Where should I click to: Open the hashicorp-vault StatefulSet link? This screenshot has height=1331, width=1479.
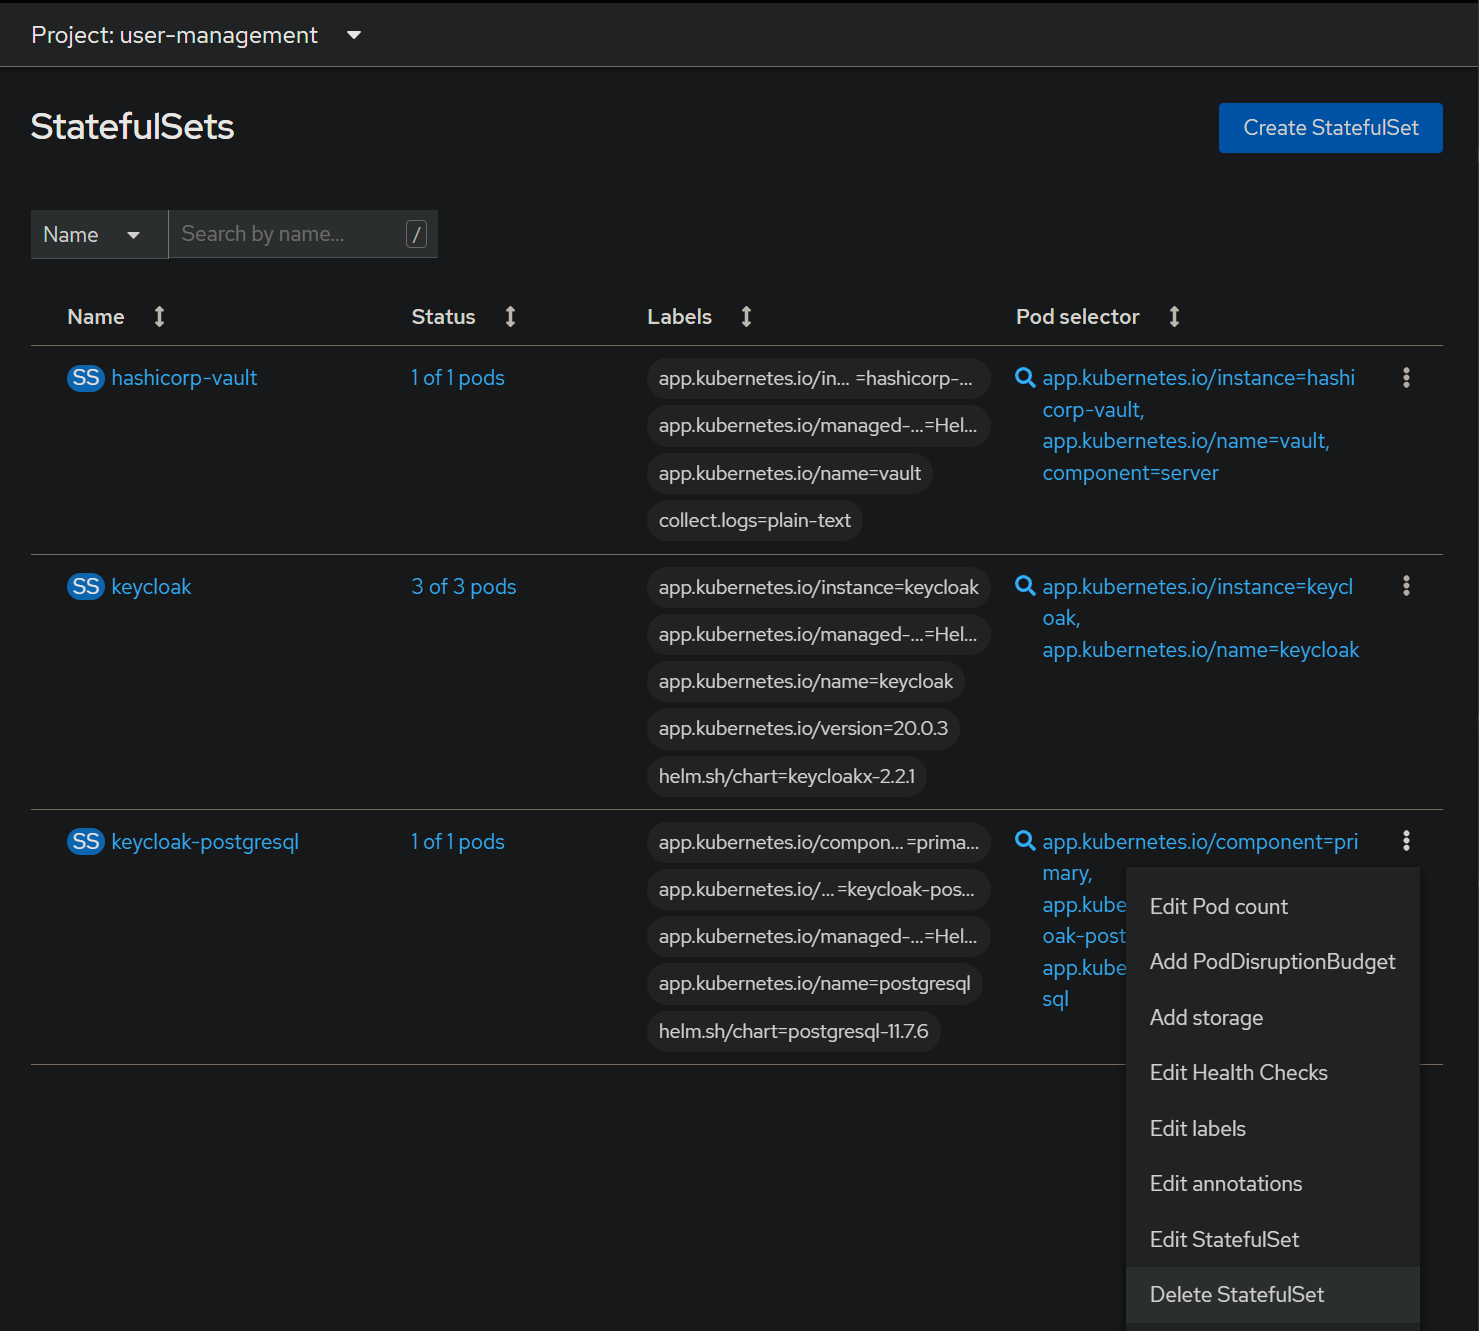(184, 378)
